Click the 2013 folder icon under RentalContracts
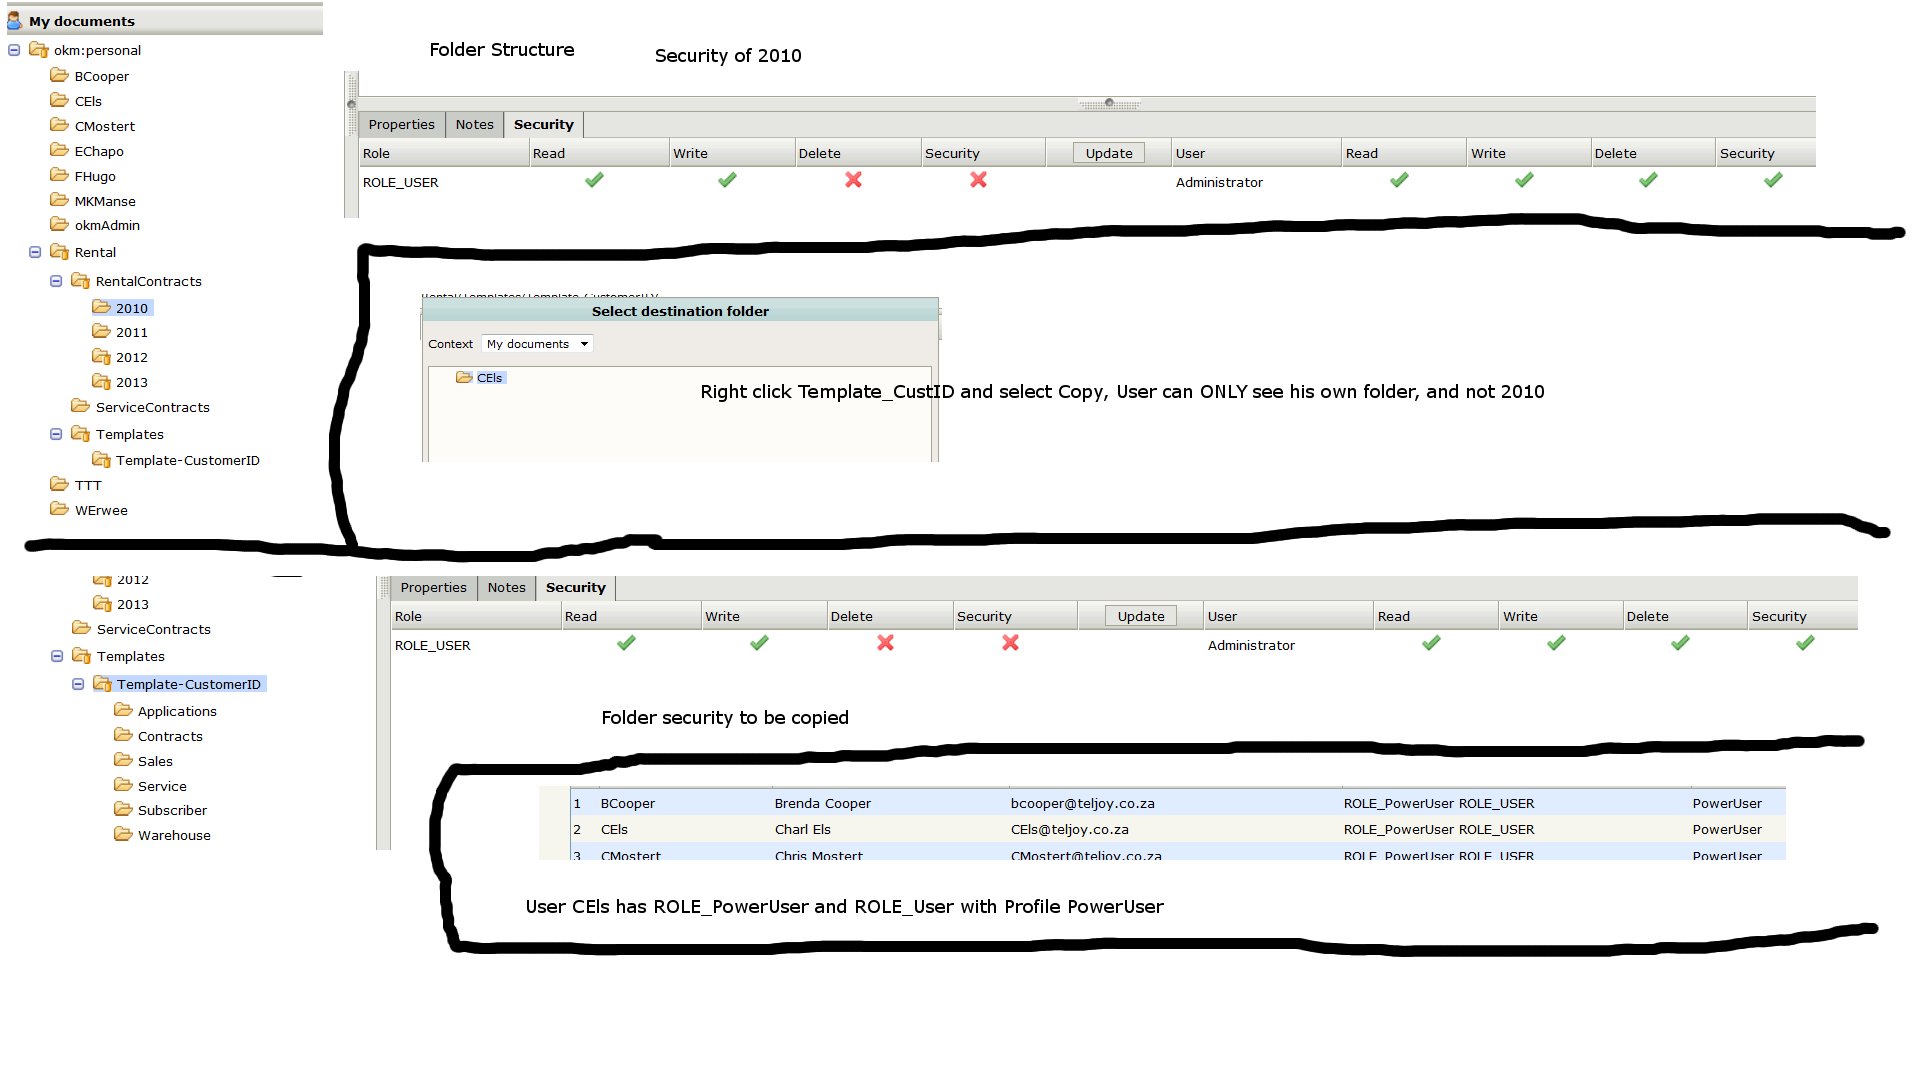This screenshot has height=1080, width=1920. 101,382
